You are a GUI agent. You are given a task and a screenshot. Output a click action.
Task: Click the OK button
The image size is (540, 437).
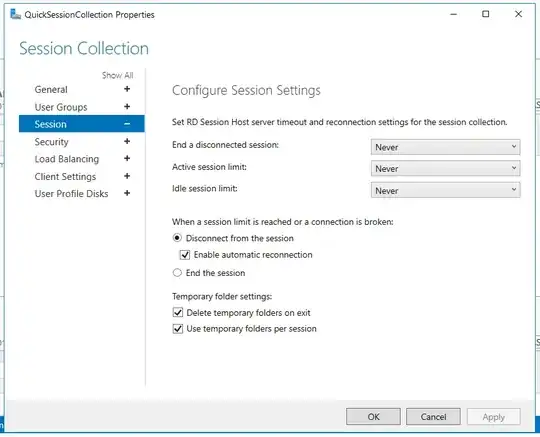click(x=373, y=417)
